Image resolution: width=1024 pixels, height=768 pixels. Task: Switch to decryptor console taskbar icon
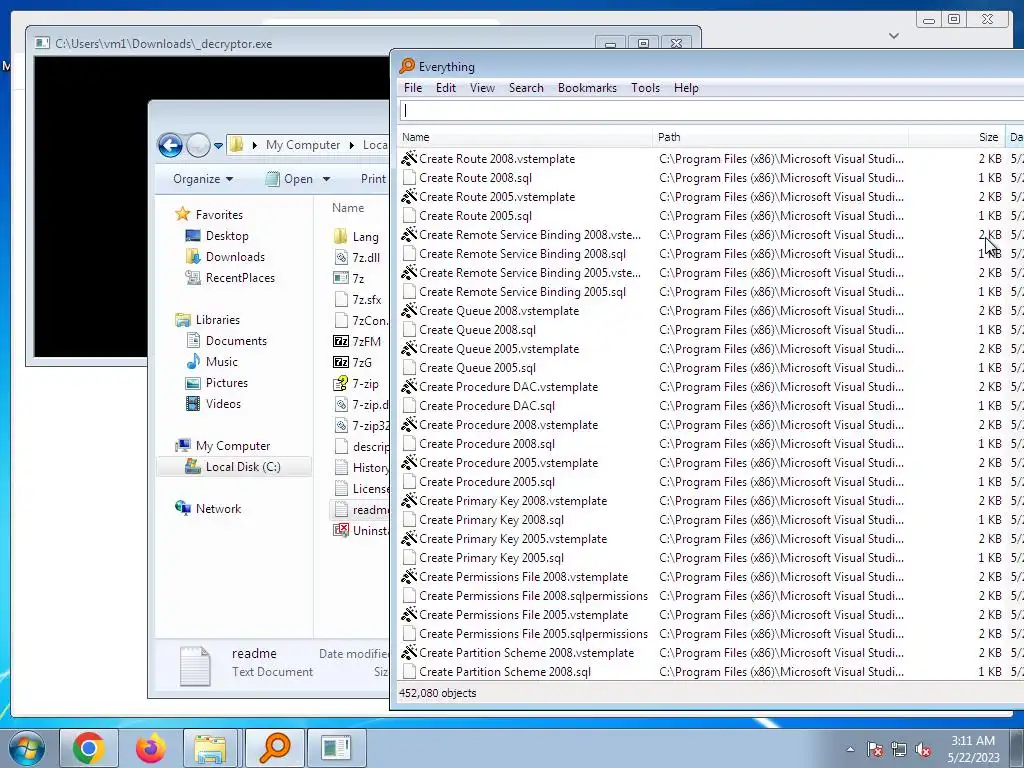[x=336, y=748]
